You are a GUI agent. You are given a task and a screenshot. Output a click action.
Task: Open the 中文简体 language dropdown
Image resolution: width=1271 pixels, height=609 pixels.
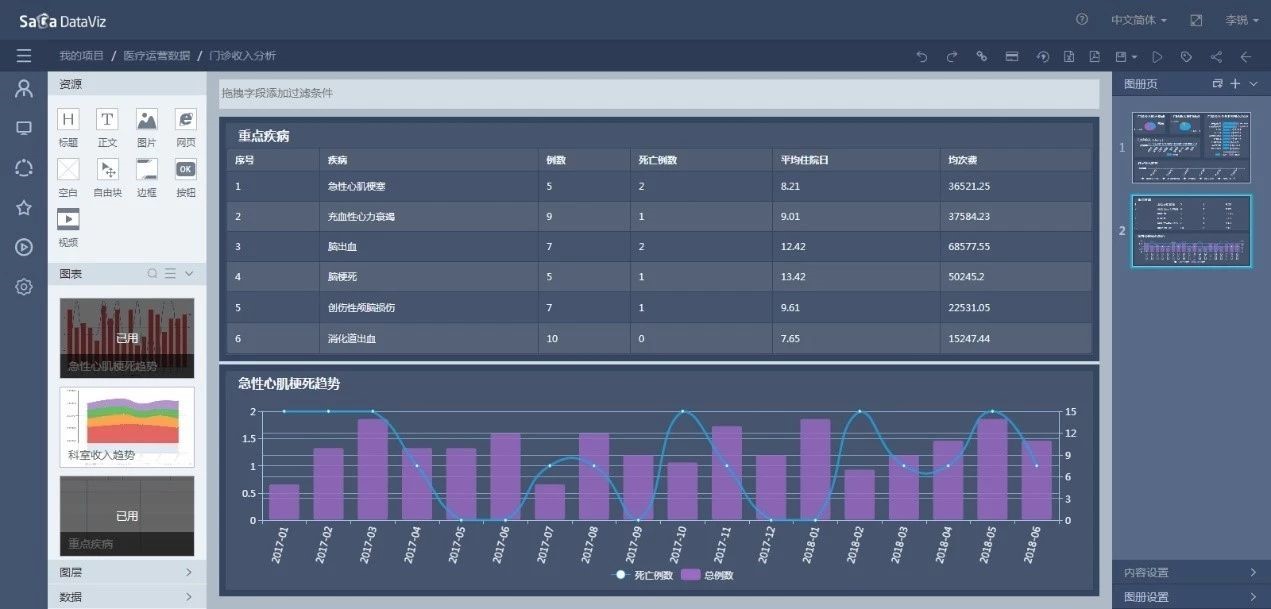pyautogui.click(x=1138, y=20)
